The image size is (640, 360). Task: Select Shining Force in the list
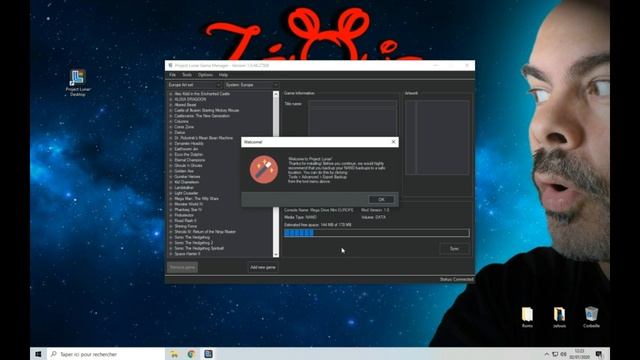pos(186,226)
